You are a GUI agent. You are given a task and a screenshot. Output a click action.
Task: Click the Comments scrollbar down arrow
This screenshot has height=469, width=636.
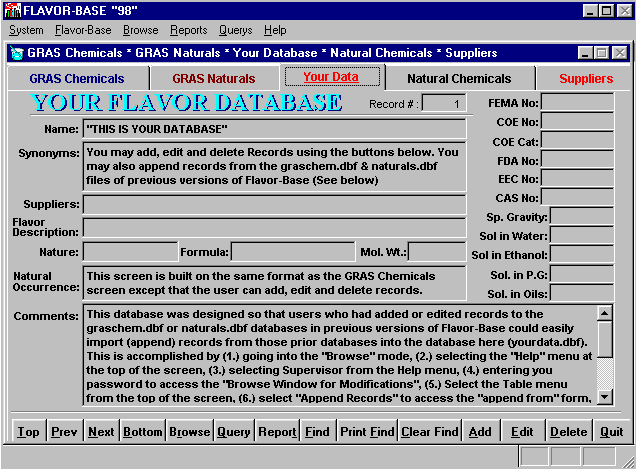pyautogui.click(x=604, y=397)
